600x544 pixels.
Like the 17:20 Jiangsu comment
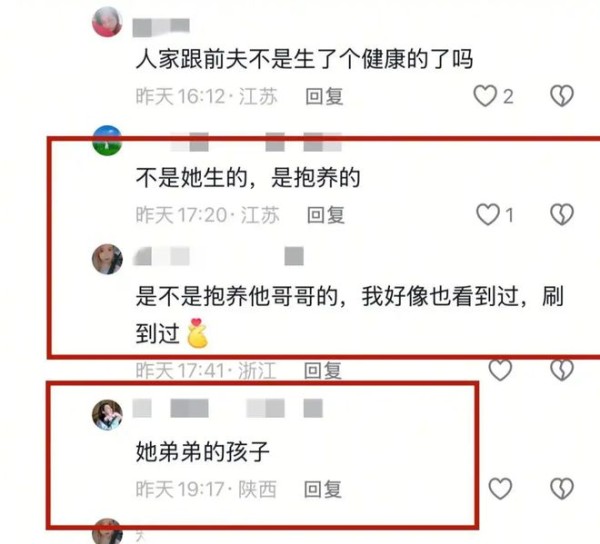[x=488, y=214]
